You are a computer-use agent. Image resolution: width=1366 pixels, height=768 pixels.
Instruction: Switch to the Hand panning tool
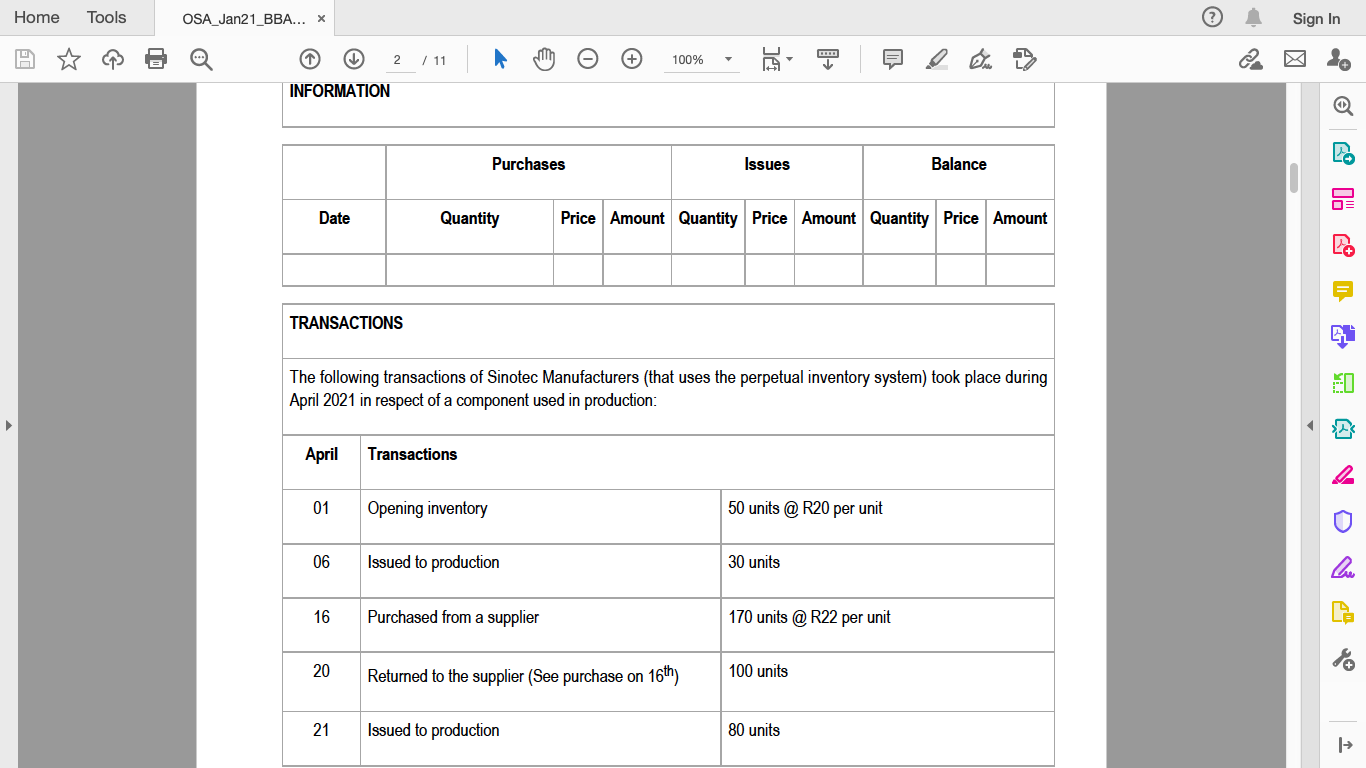tap(544, 59)
